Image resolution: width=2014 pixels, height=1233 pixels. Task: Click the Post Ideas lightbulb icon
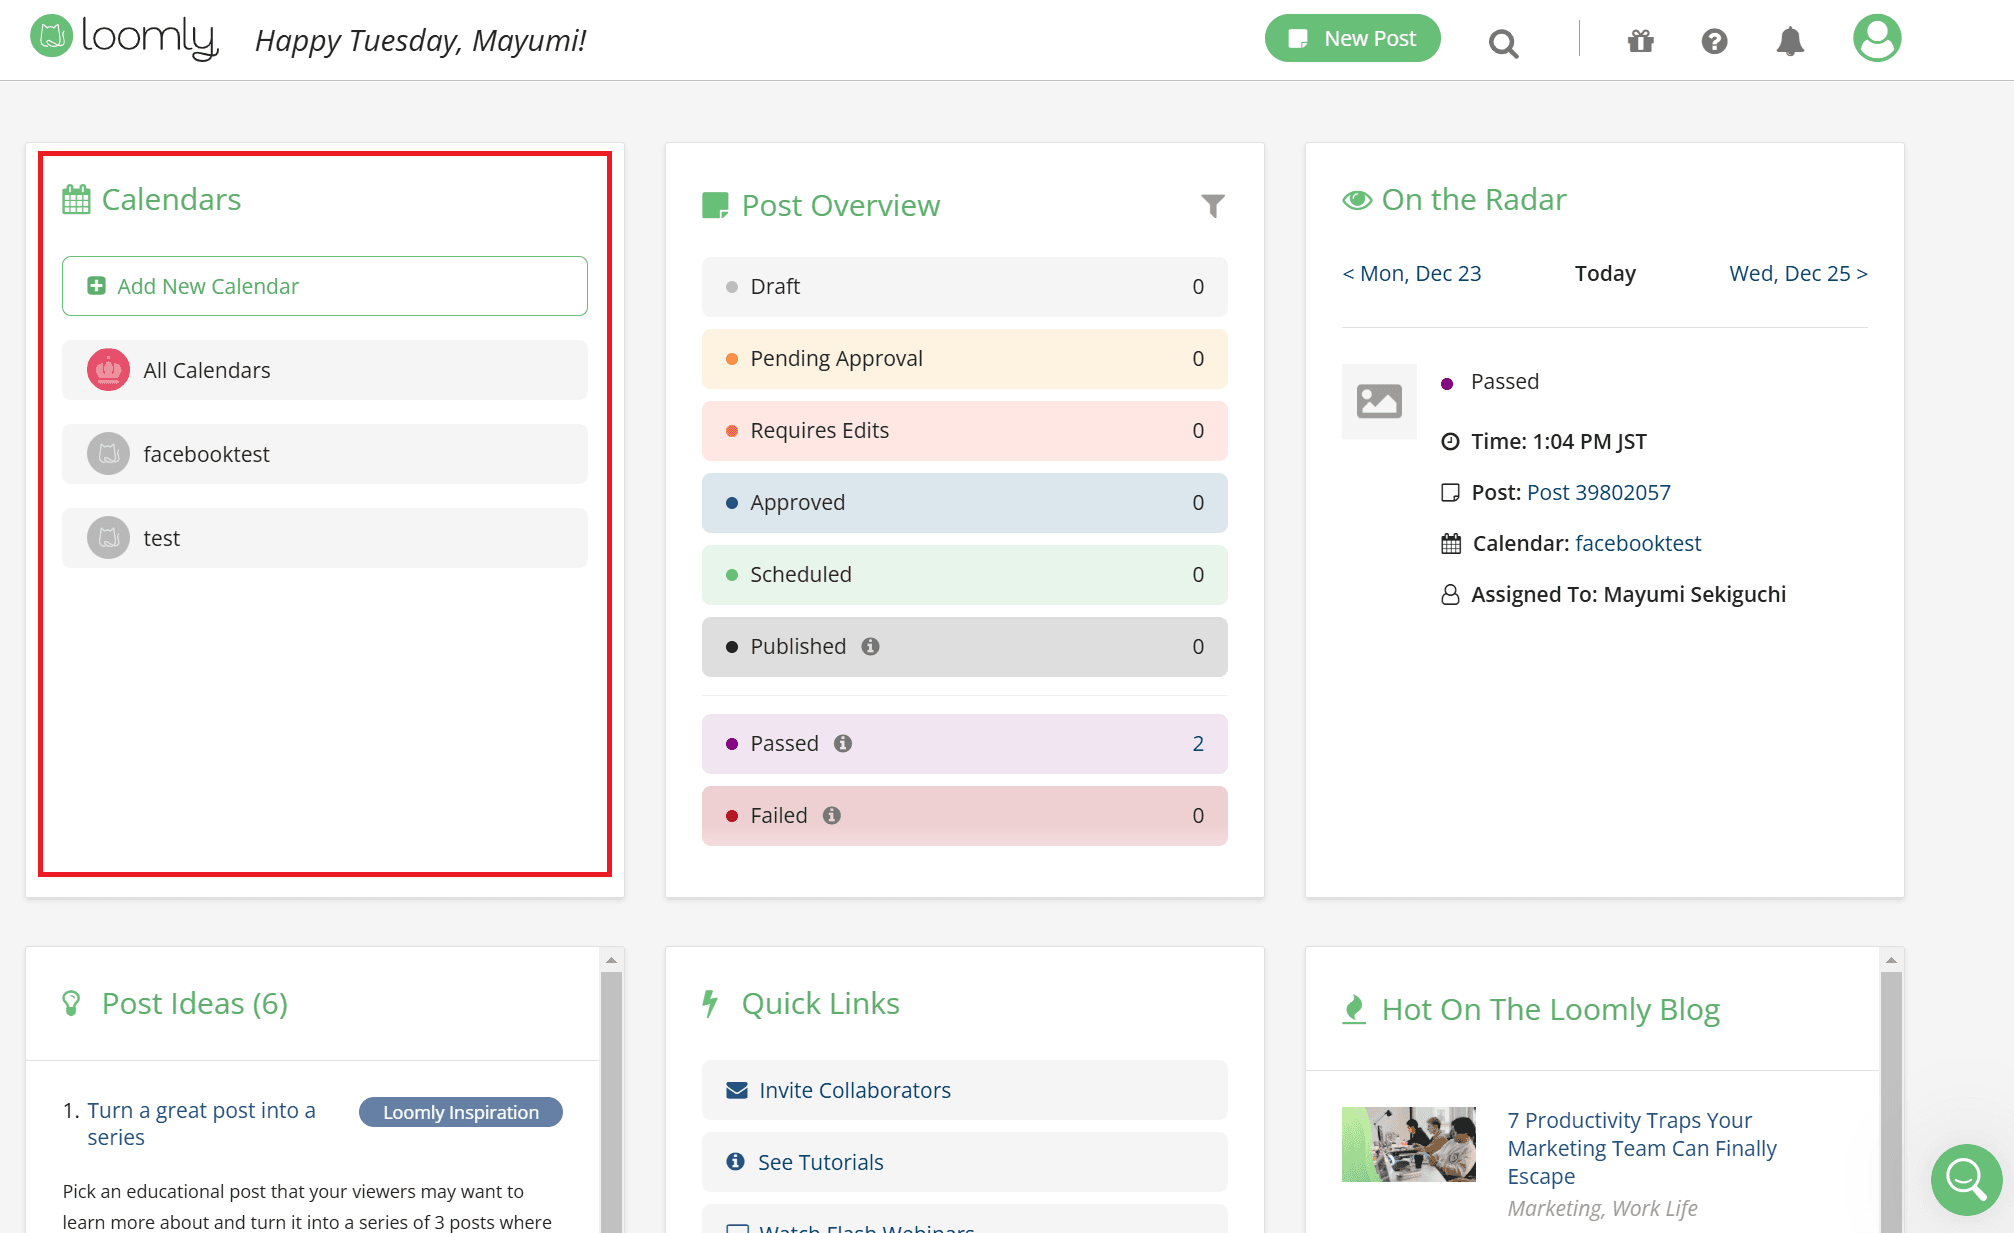71,1003
